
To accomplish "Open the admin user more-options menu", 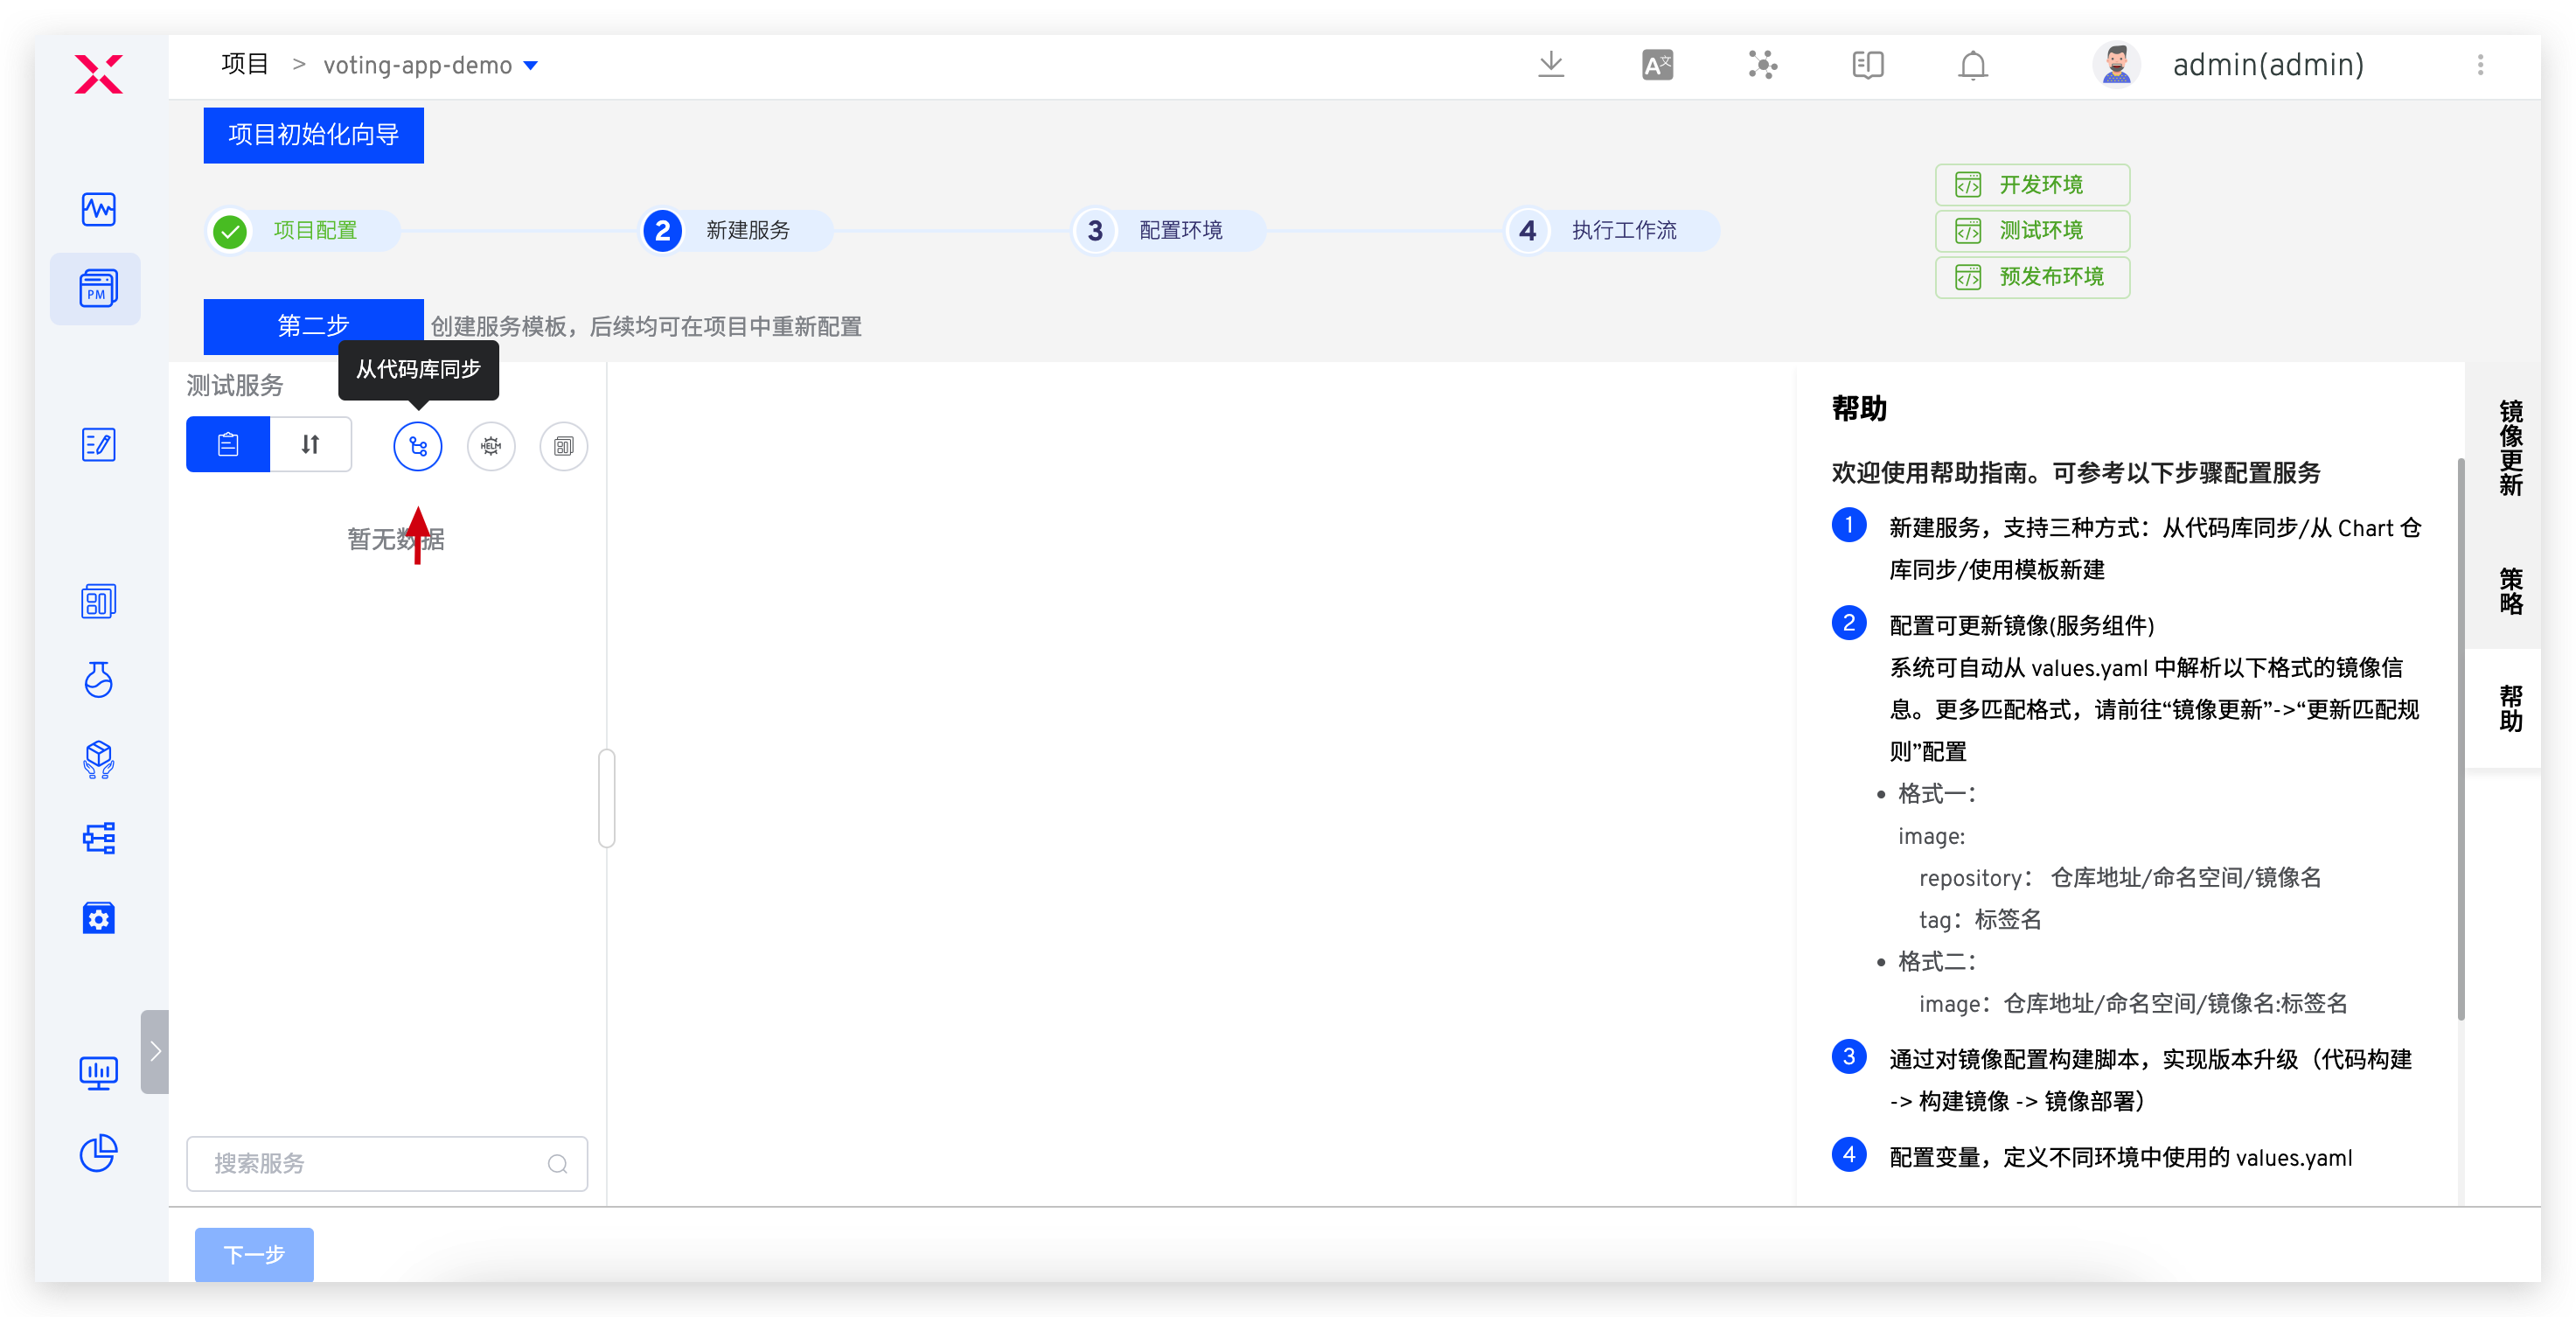I will click(x=2480, y=66).
